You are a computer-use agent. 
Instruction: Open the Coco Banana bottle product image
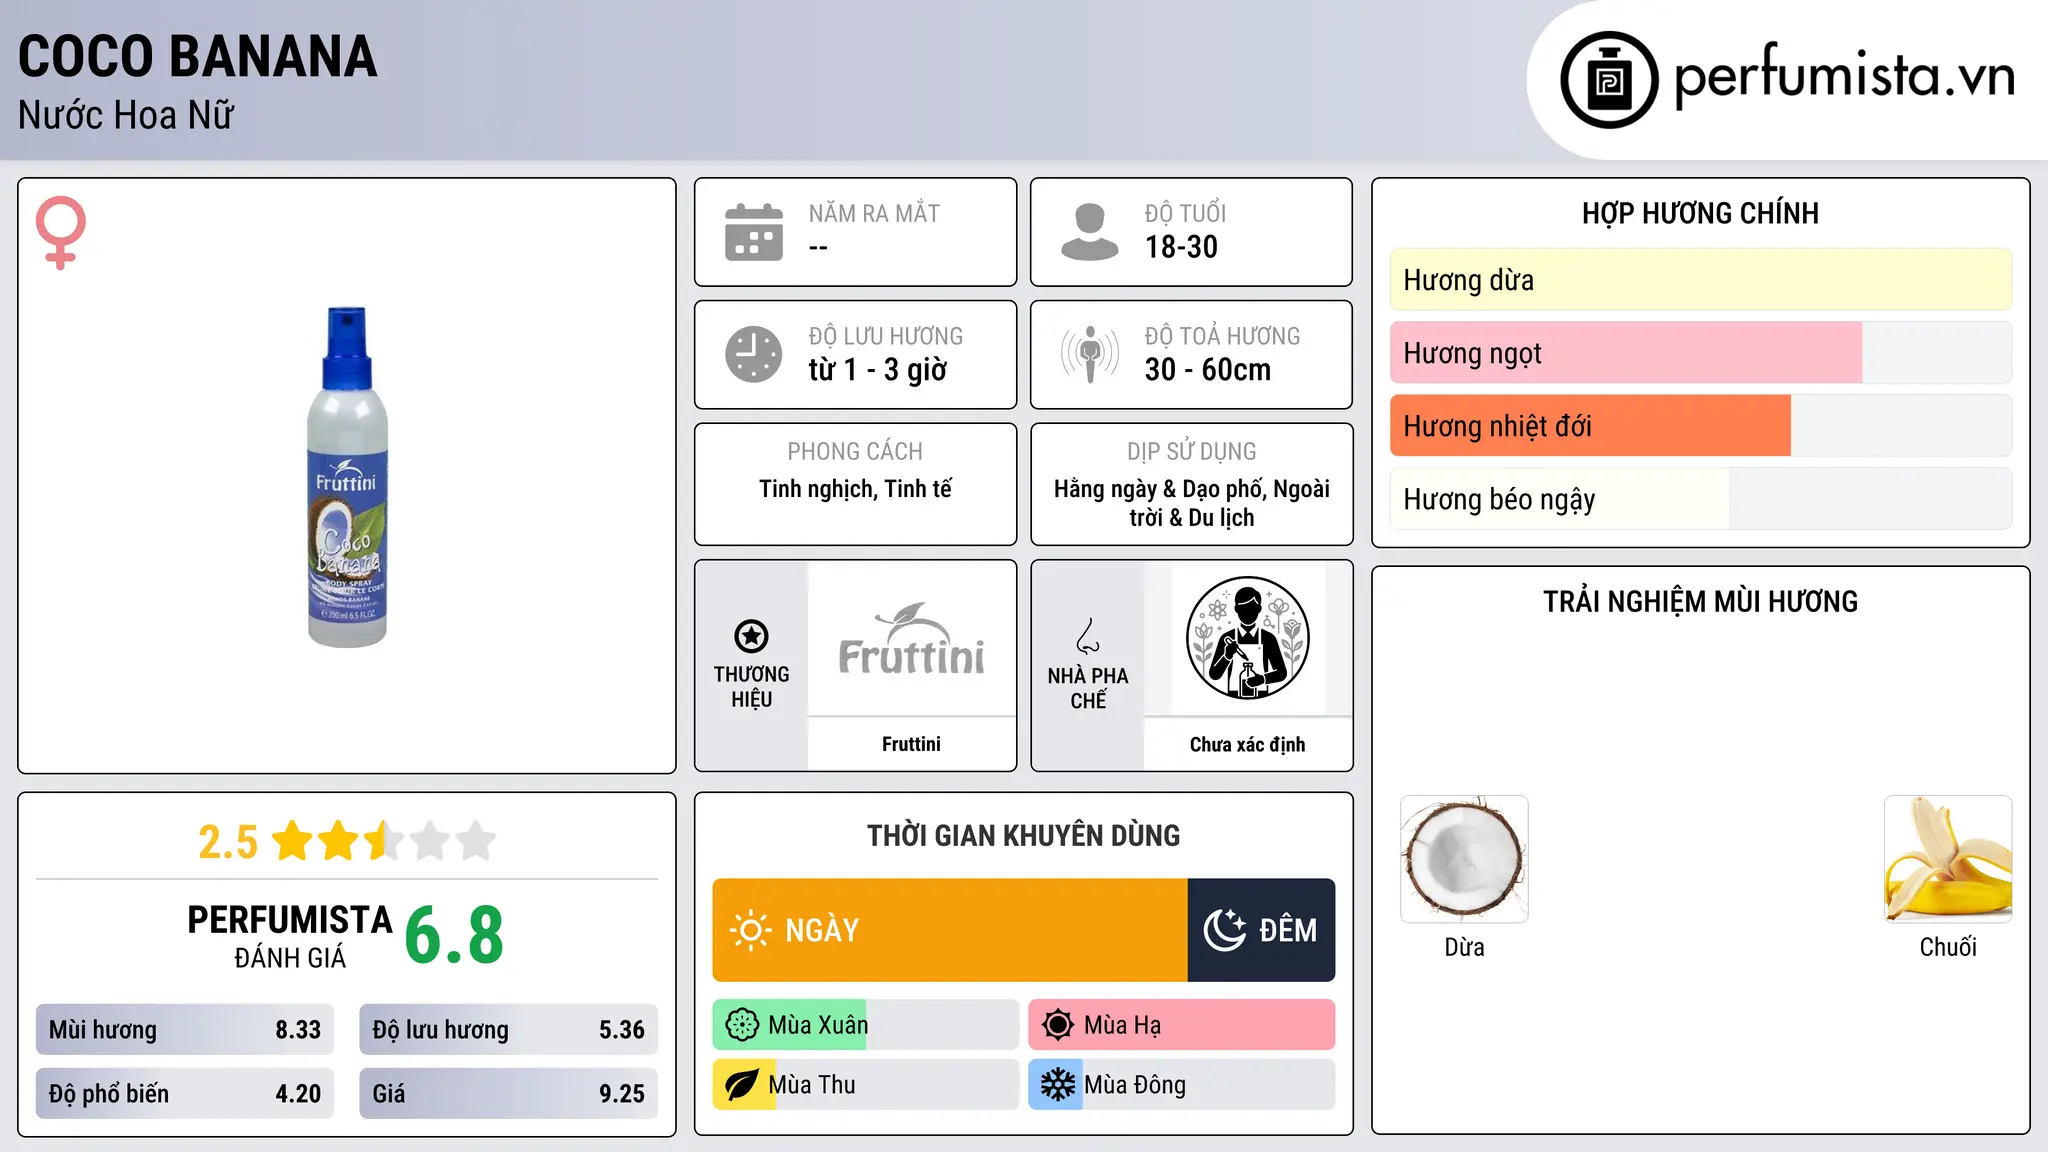(x=347, y=476)
